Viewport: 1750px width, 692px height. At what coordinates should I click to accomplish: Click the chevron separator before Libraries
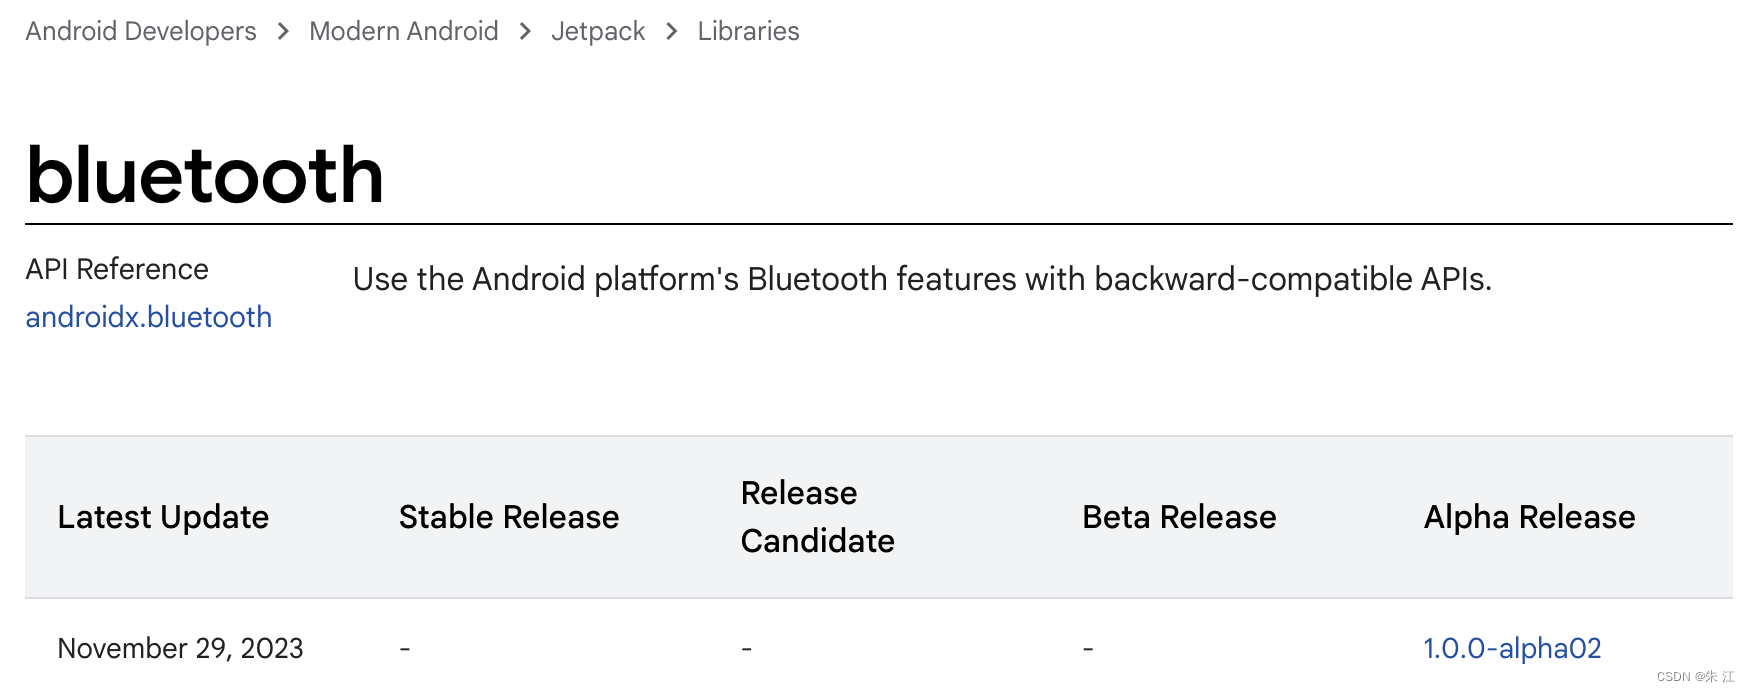[671, 31]
